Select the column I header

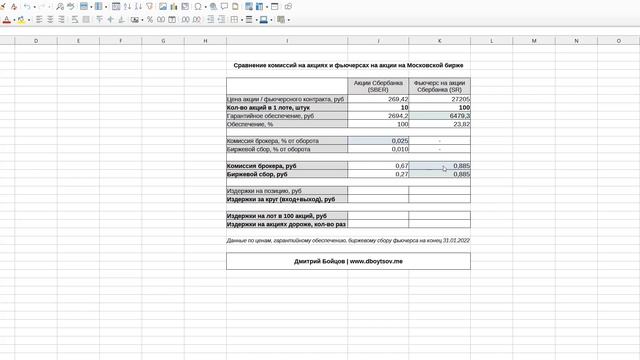[287, 41]
